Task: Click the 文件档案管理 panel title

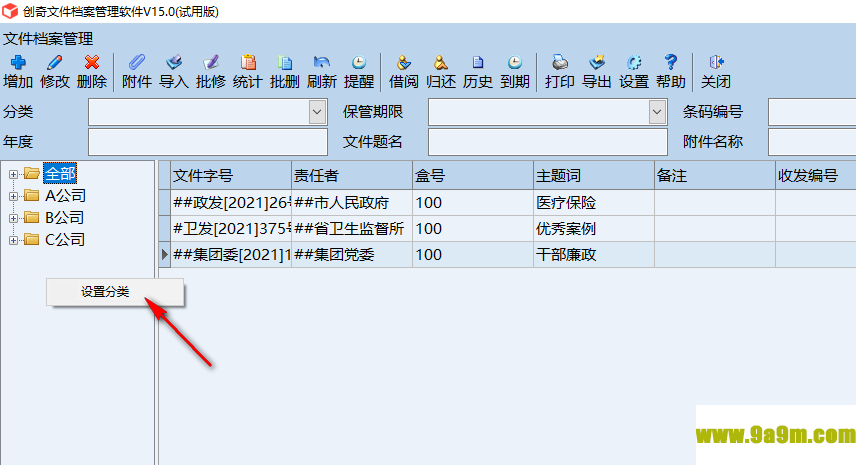Action: 48,39
